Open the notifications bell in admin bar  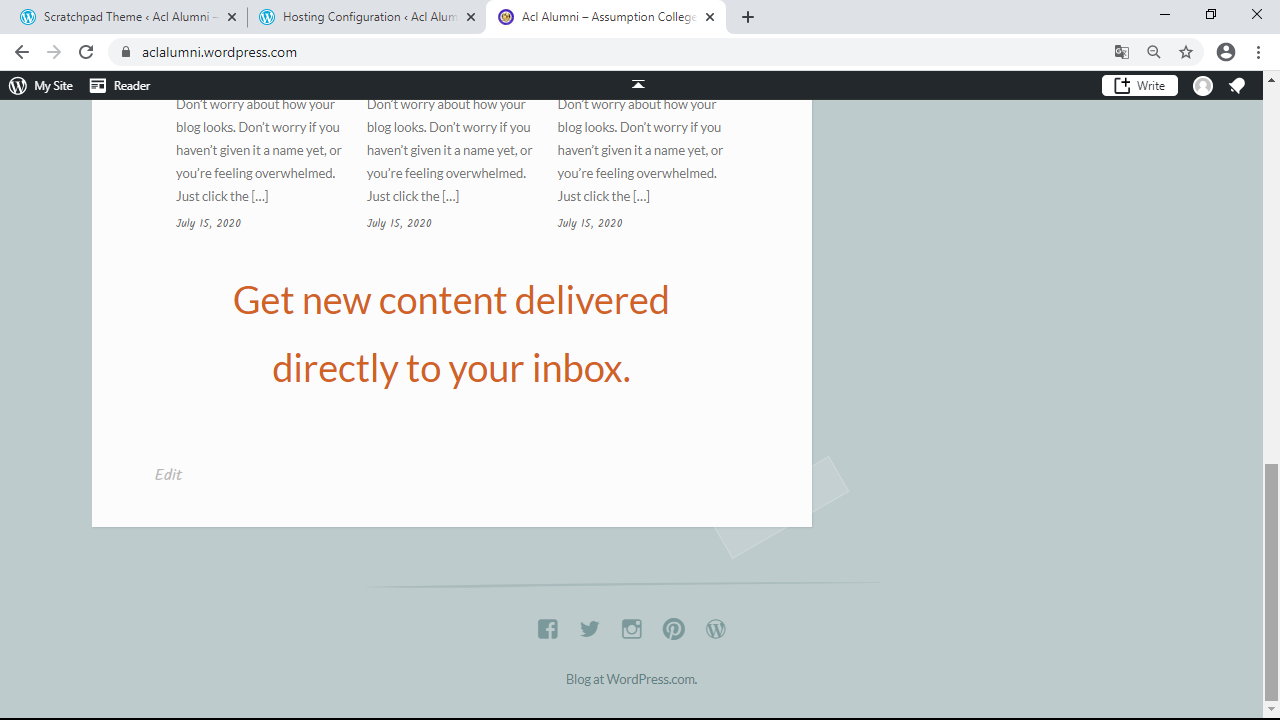pos(1237,86)
